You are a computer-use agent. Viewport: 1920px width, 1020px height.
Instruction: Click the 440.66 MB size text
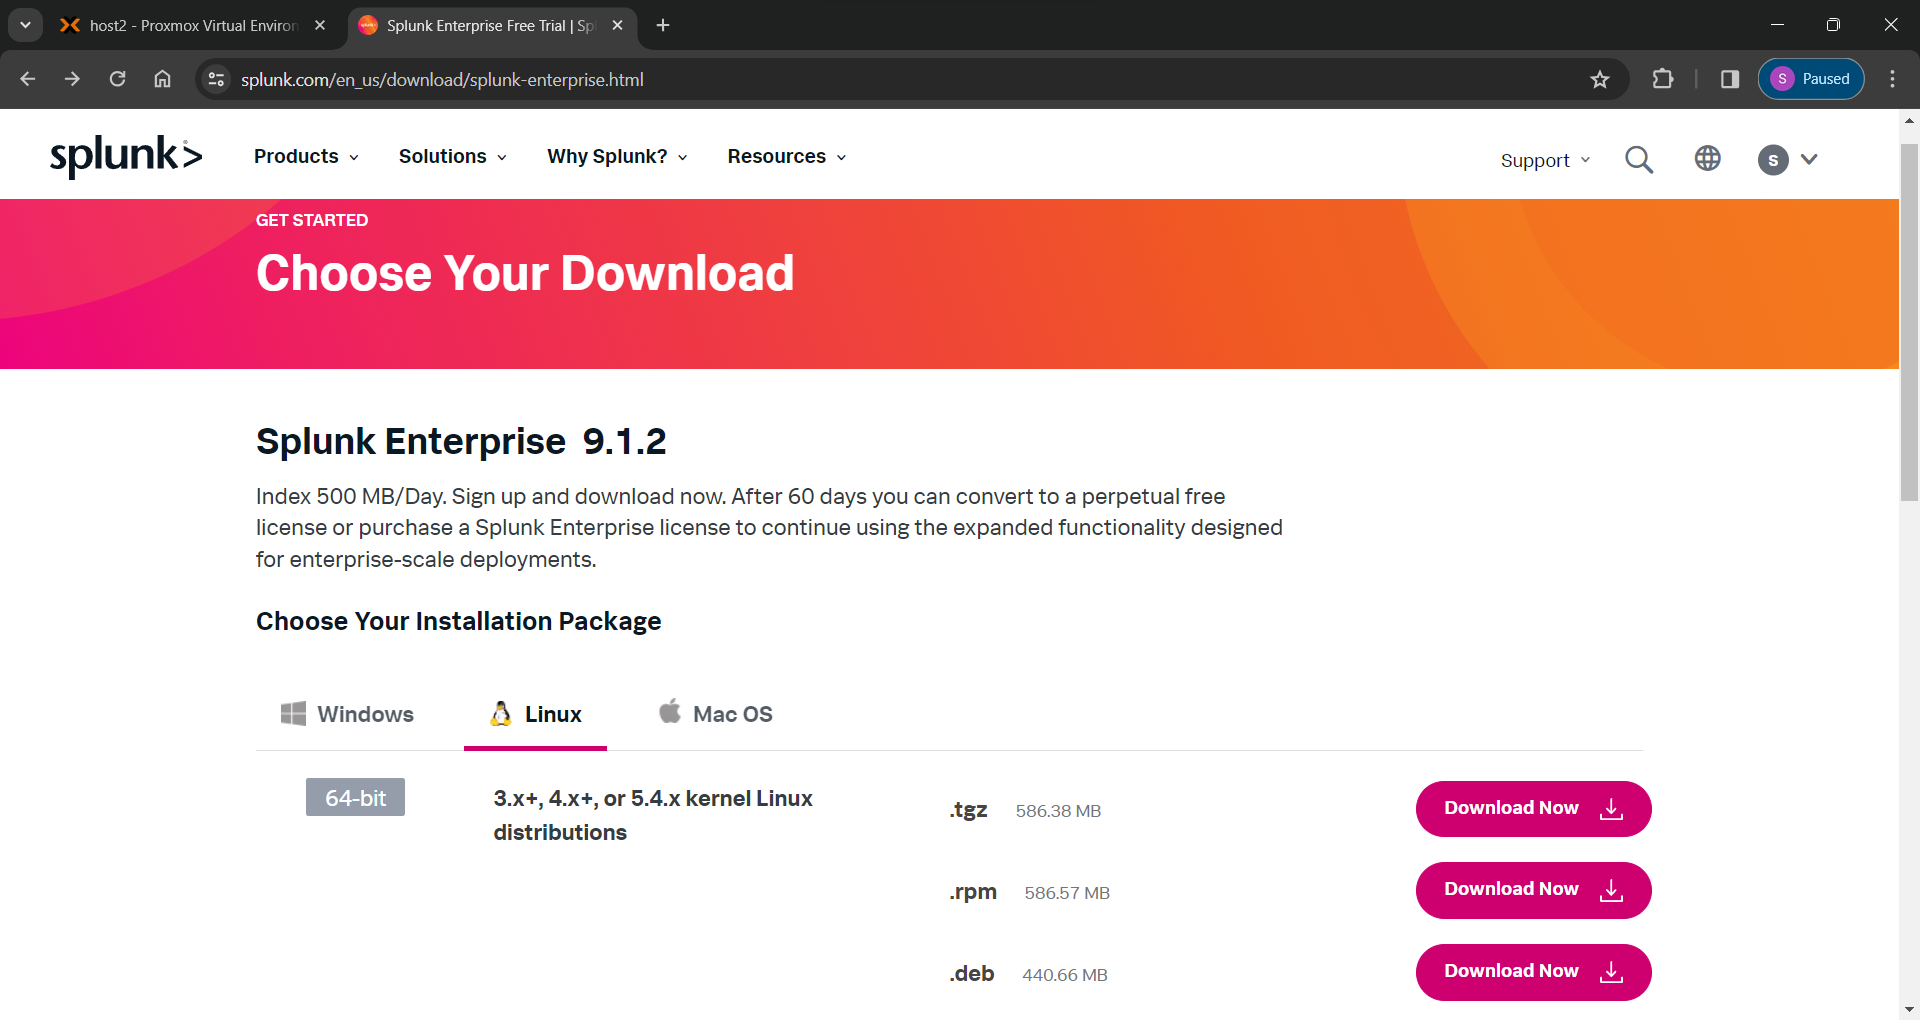tap(1065, 975)
